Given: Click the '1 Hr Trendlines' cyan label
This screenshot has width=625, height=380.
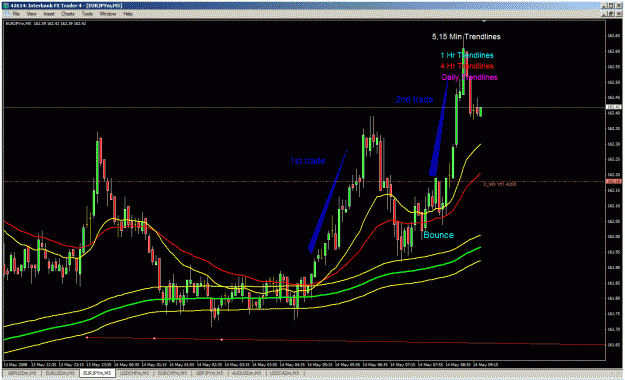Looking at the screenshot, I should 467,55.
